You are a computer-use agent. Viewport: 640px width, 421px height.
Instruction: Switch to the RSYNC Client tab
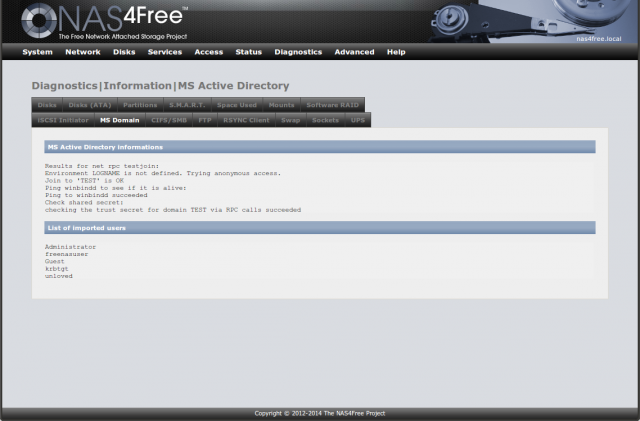246,120
